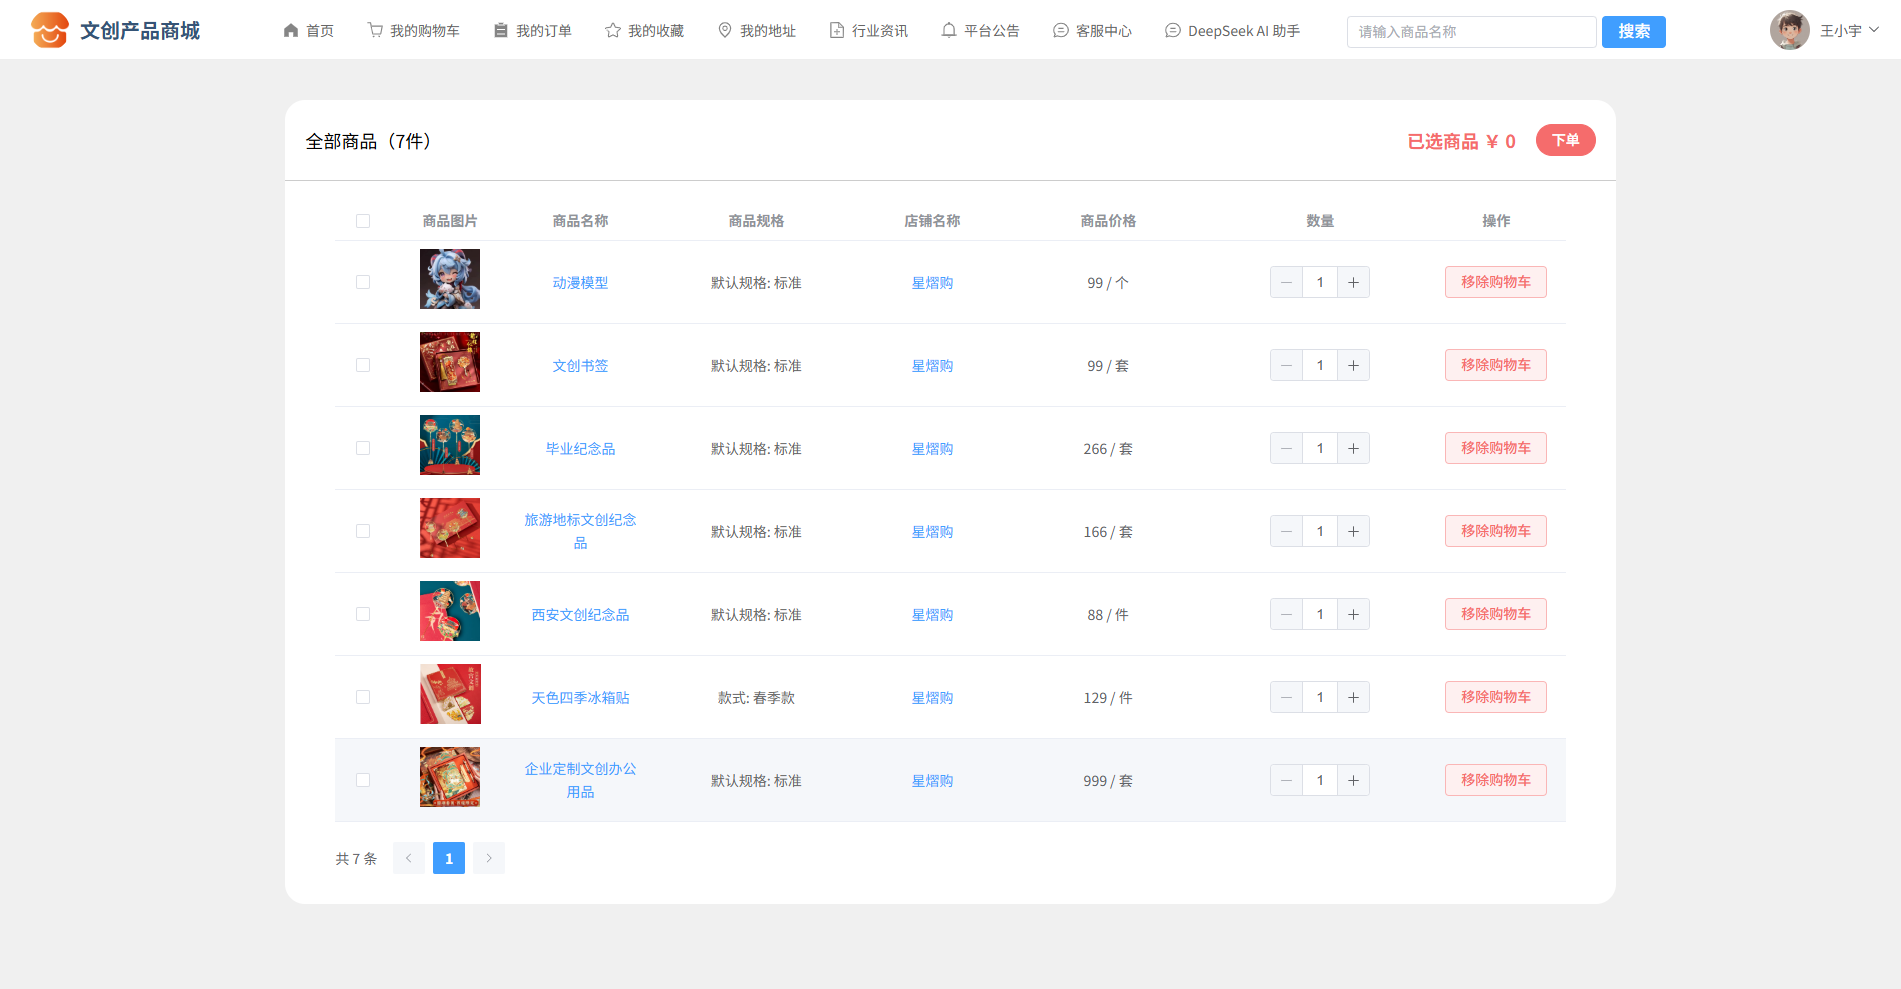This screenshot has width=1901, height=989.
Task: Go to next page with right chevron
Action: [489, 858]
